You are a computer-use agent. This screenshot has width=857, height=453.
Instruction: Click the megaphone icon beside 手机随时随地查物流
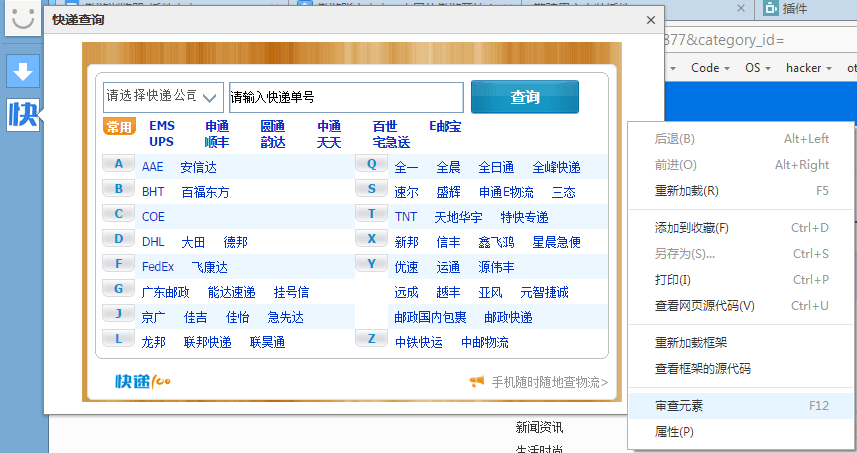(477, 381)
